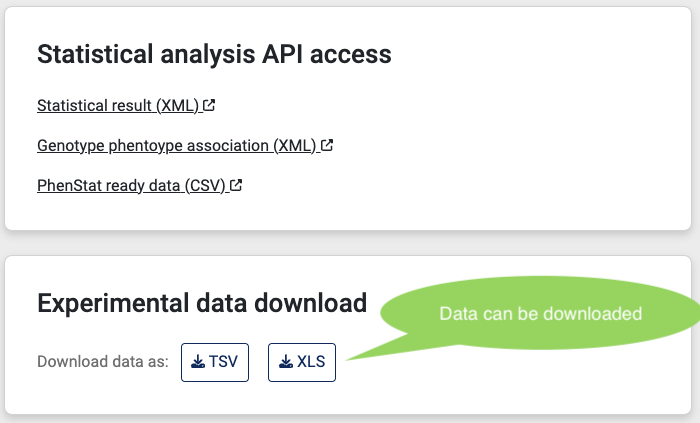700x423 pixels.
Task: Click the download arrow icon inside TSV button
Action: point(198,361)
